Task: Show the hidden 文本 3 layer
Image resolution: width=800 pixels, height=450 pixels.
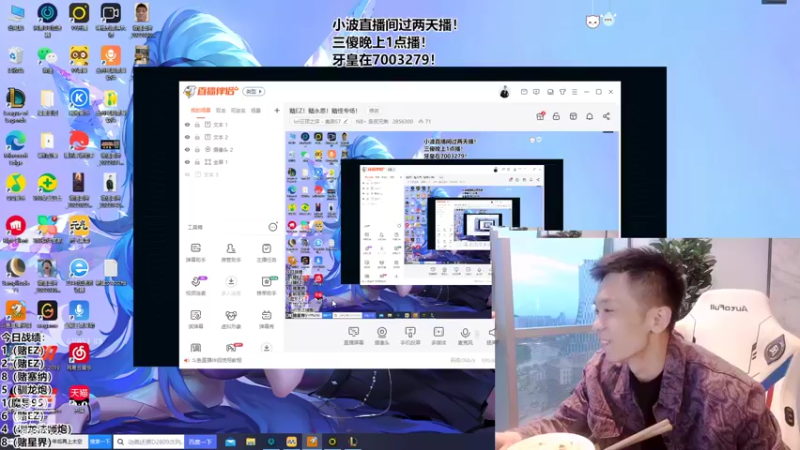Action: [x=187, y=174]
